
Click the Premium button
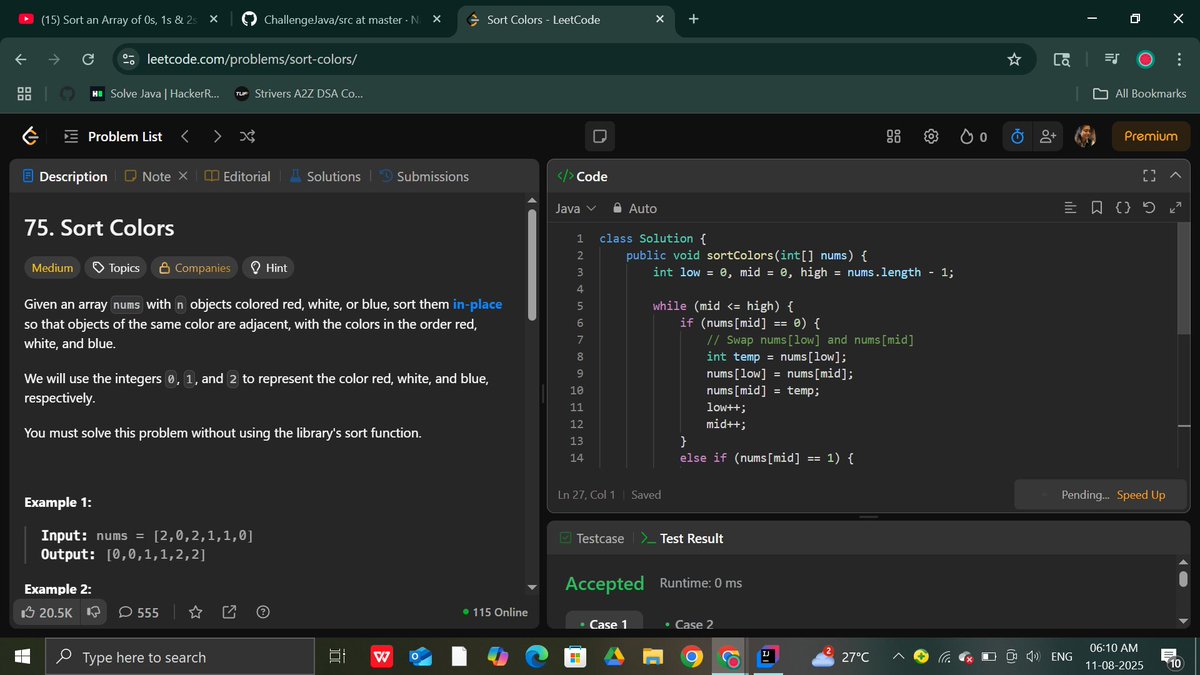pyautogui.click(x=1150, y=136)
